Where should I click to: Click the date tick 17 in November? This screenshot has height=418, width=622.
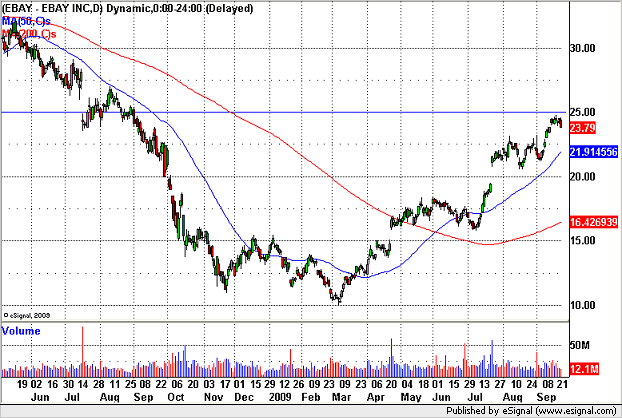click(225, 384)
